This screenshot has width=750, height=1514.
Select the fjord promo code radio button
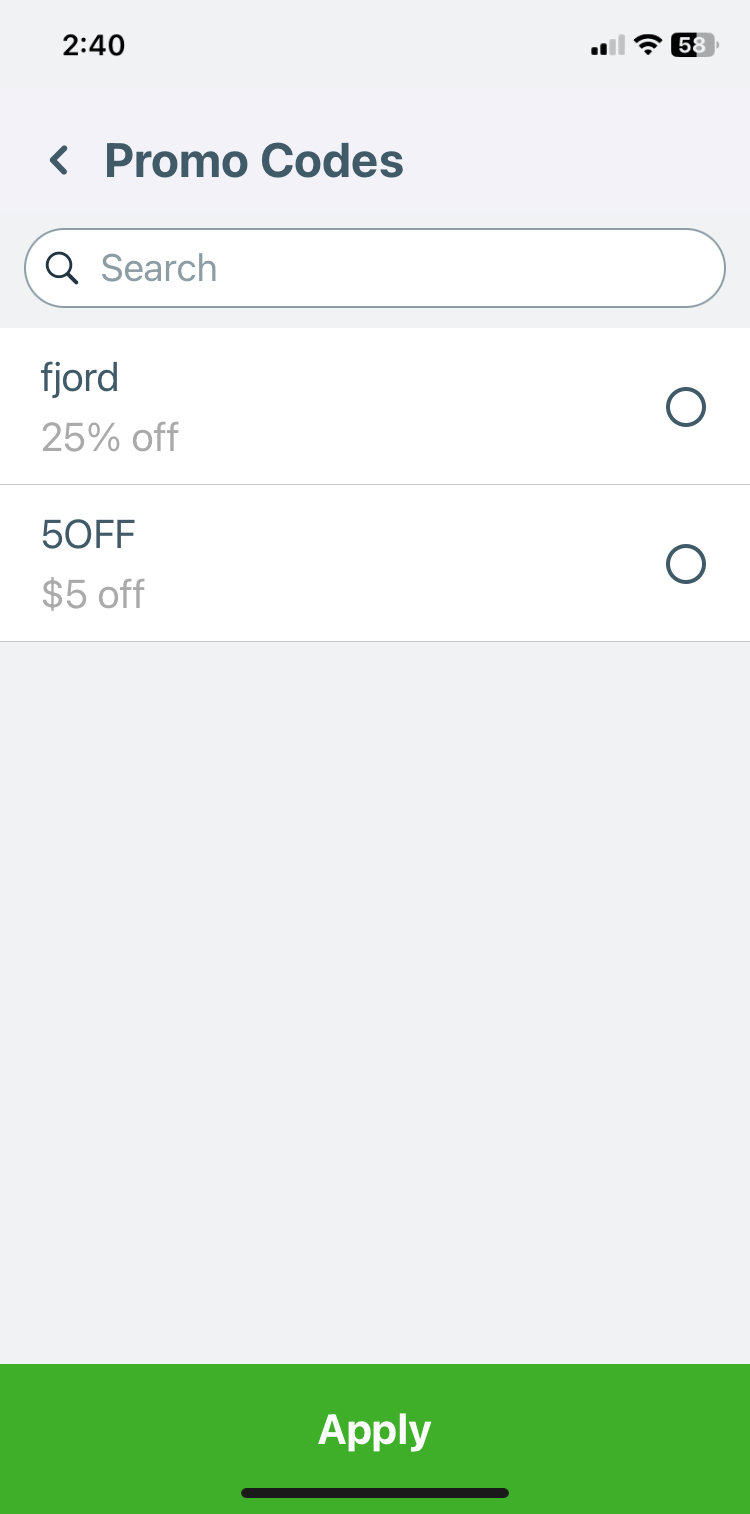pos(686,407)
